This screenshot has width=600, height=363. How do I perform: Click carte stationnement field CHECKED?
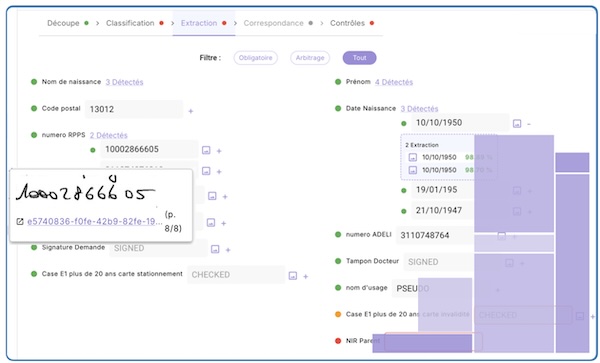click(236, 275)
